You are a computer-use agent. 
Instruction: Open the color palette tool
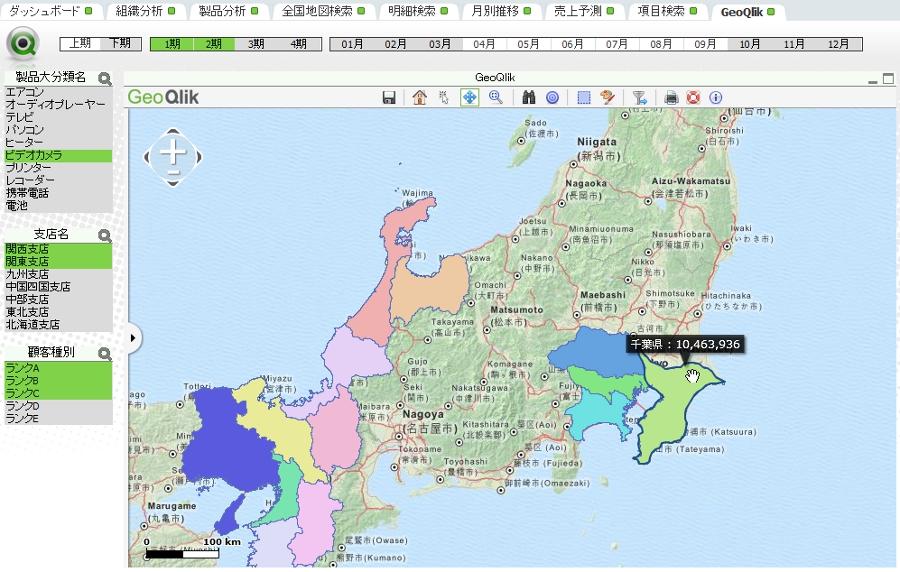pyautogui.click(x=606, y=97)
